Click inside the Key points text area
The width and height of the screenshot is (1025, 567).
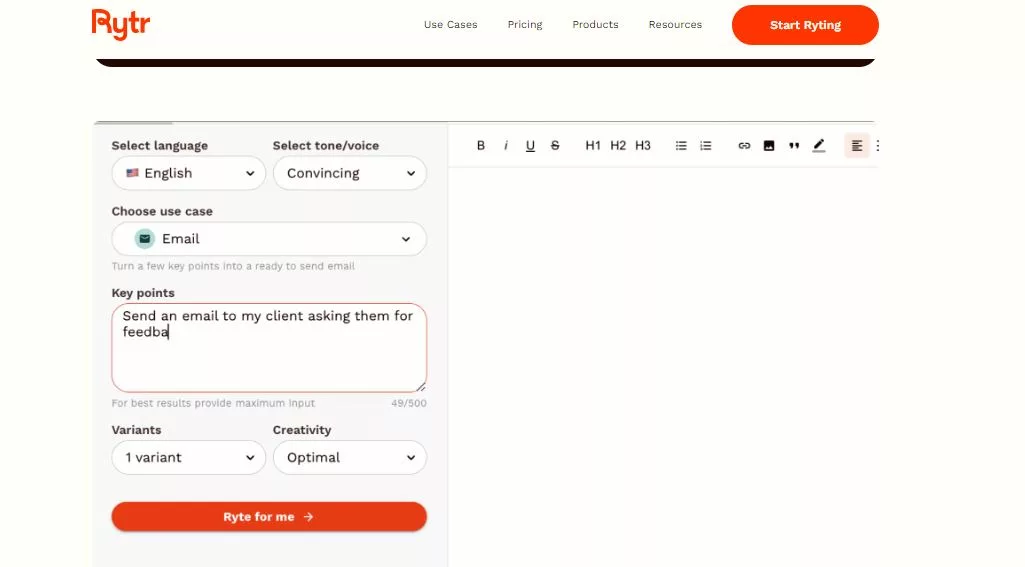click(269, 348)
